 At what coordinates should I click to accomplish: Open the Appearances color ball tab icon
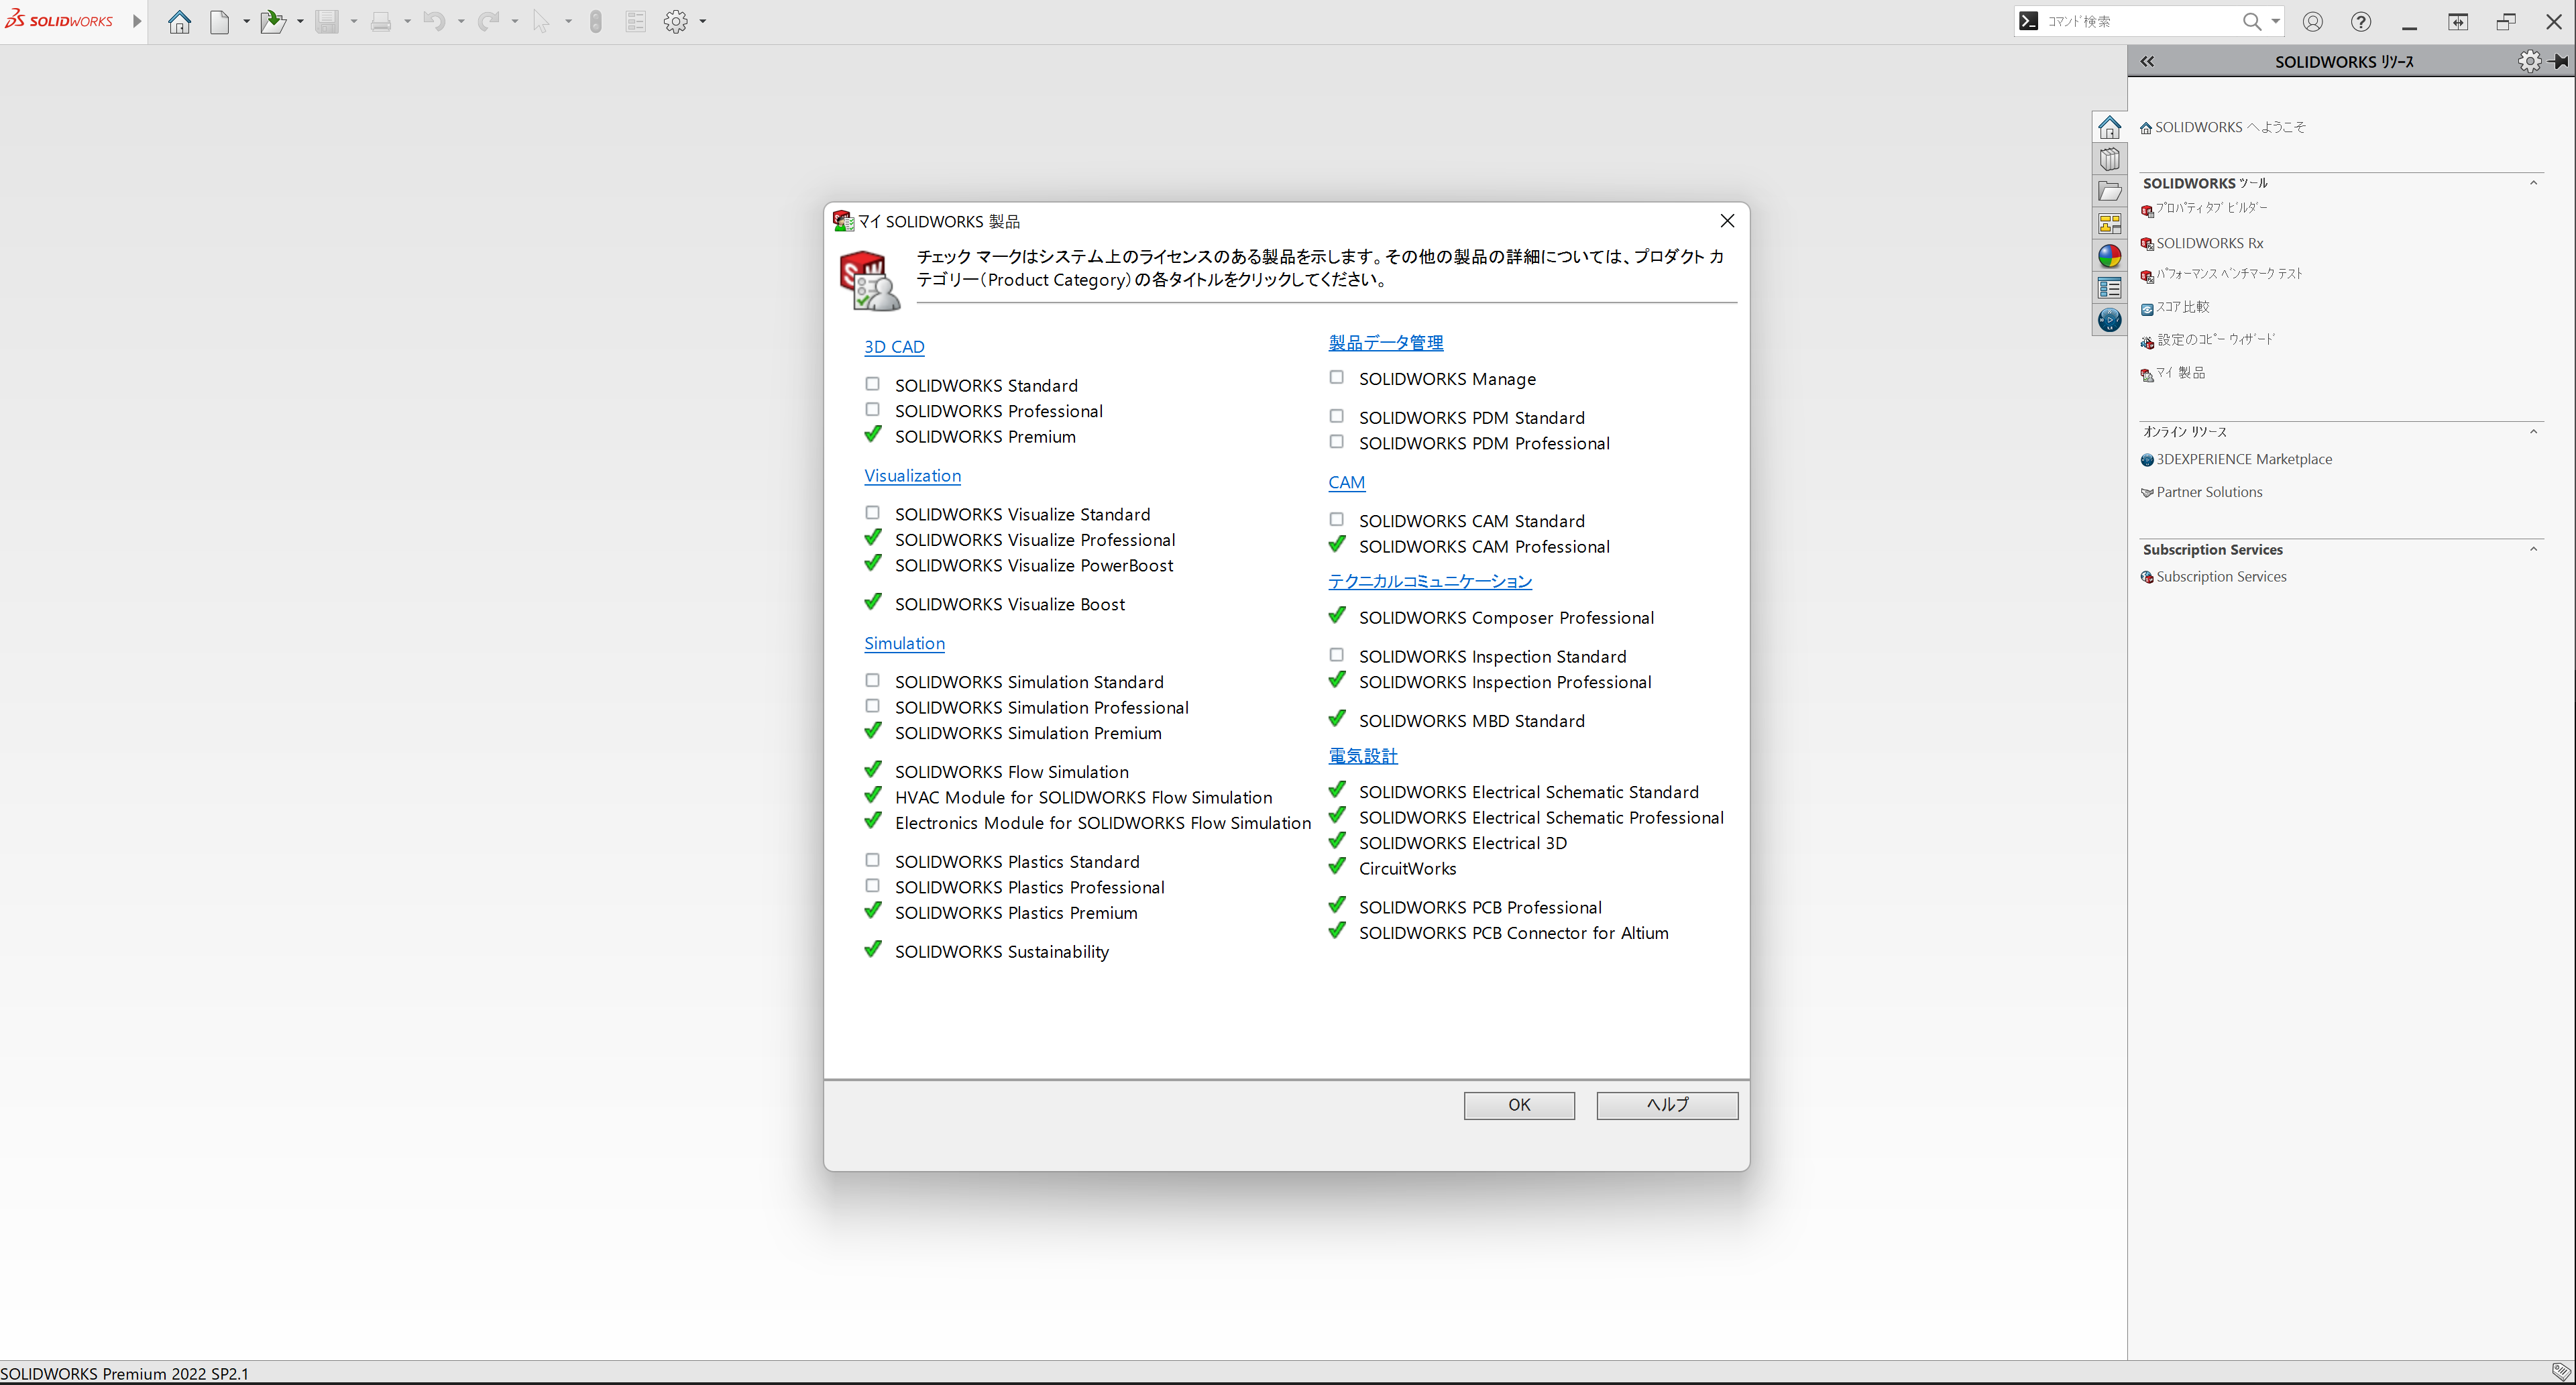tap(2110, 256)
